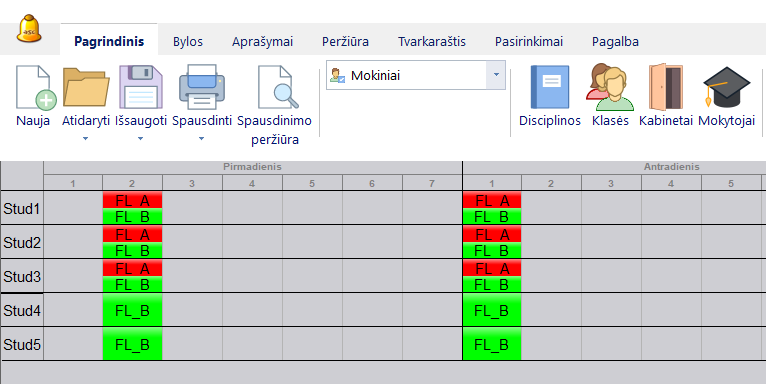Open Spausdinimo peržiūra print preview
Image resolution: width=766 pixels, height=384 pixels.
[275, 105]
